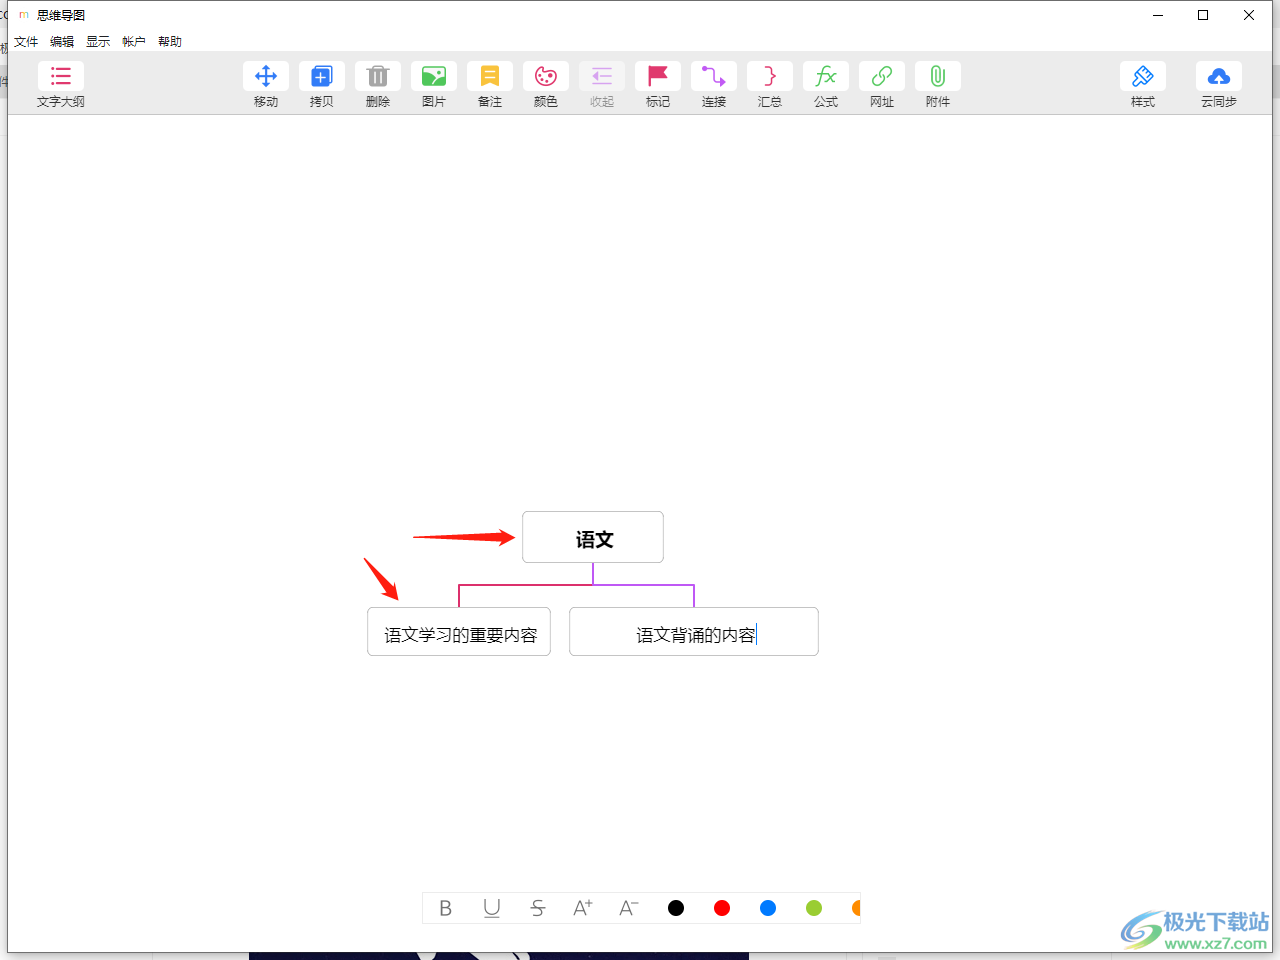Image resolution: width=1280 pixels, height=960 pixels.
Task: Pick the red text color
Action: 722,908
